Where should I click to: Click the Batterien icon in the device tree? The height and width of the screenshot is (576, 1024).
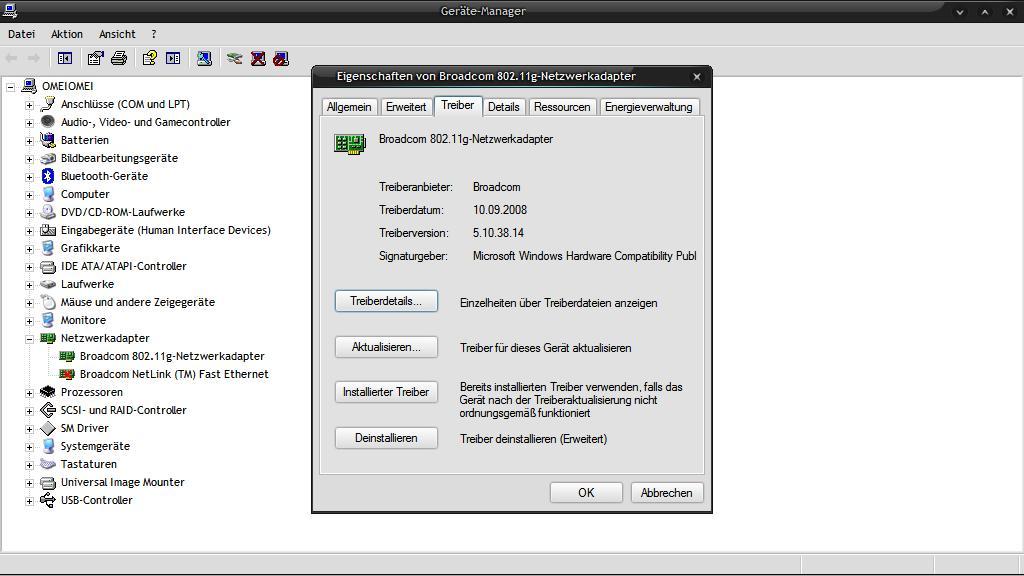pos(48,140)
